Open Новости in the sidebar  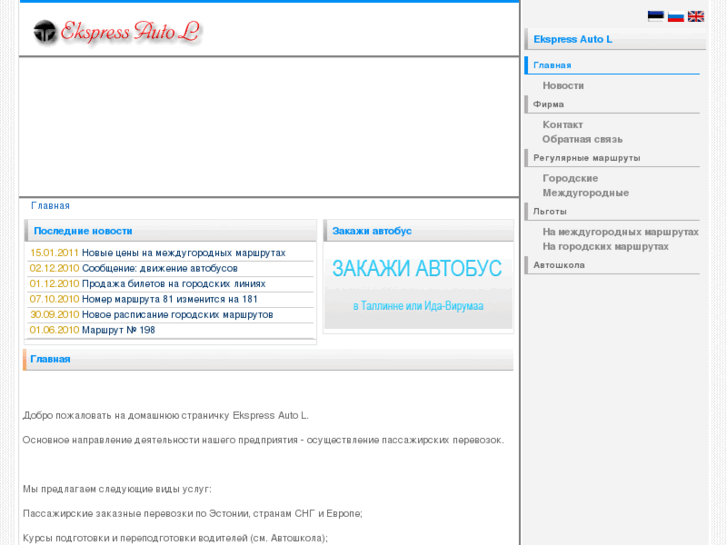pyautogui.click(x=563, y=86)
